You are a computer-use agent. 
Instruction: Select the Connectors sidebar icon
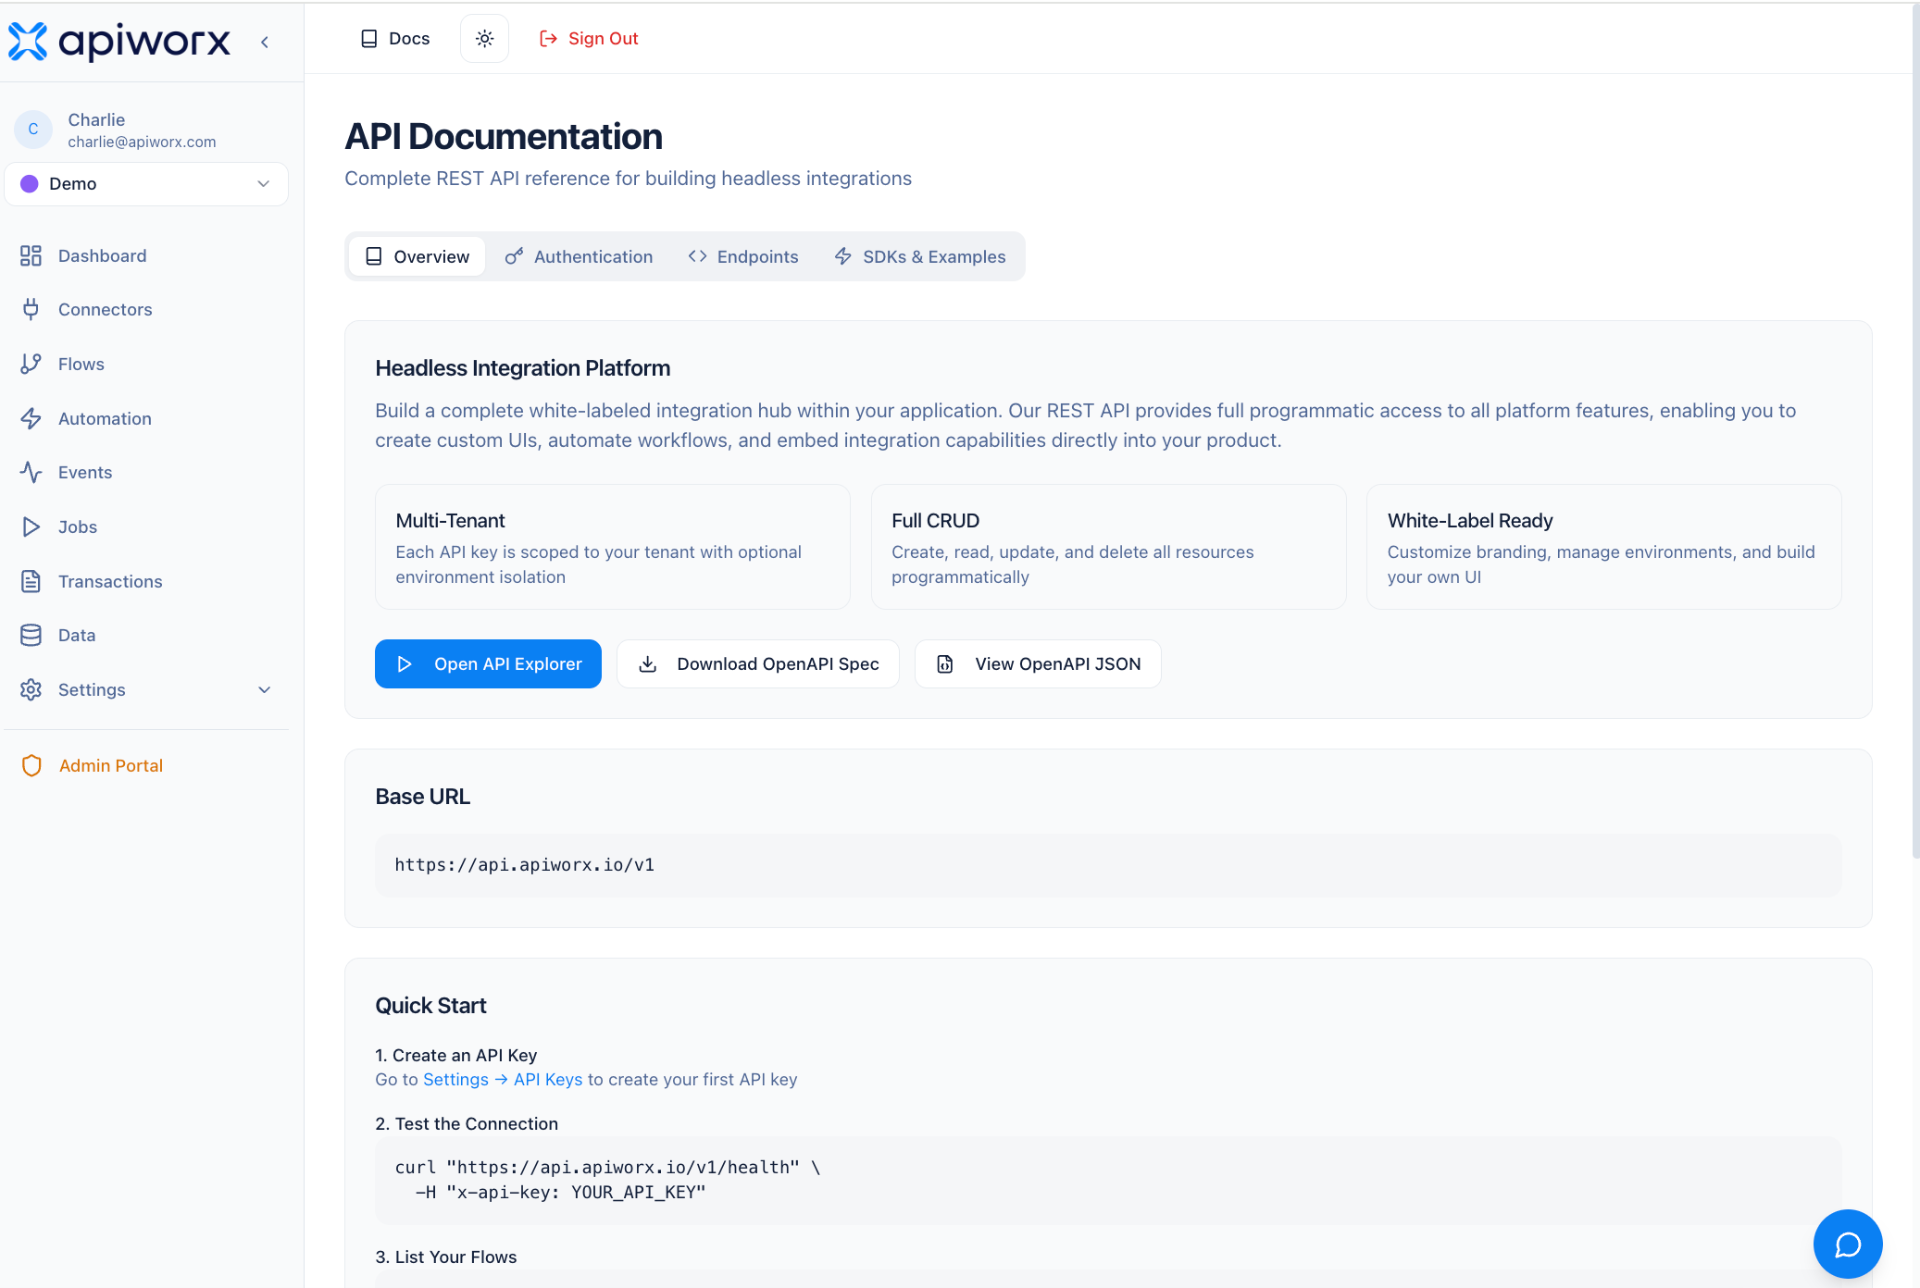click(x=31, y=309)
